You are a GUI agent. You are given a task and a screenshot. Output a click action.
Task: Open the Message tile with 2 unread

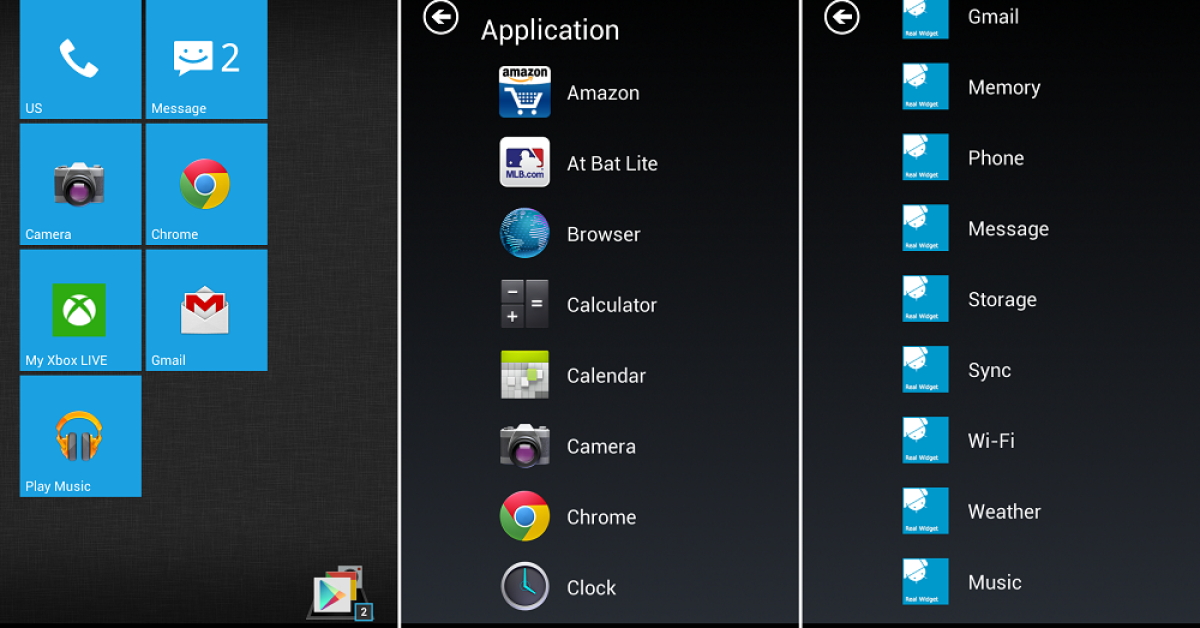[x=206, y=59]
